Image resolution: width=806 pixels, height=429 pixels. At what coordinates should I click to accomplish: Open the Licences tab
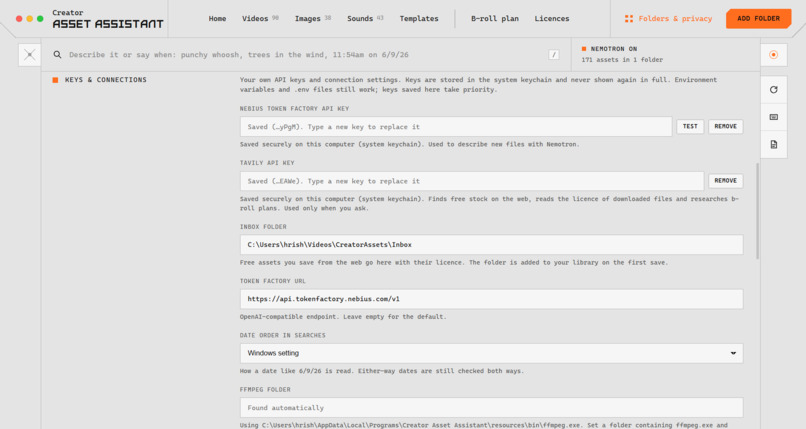pyautogui.click(x=552, y=18)
